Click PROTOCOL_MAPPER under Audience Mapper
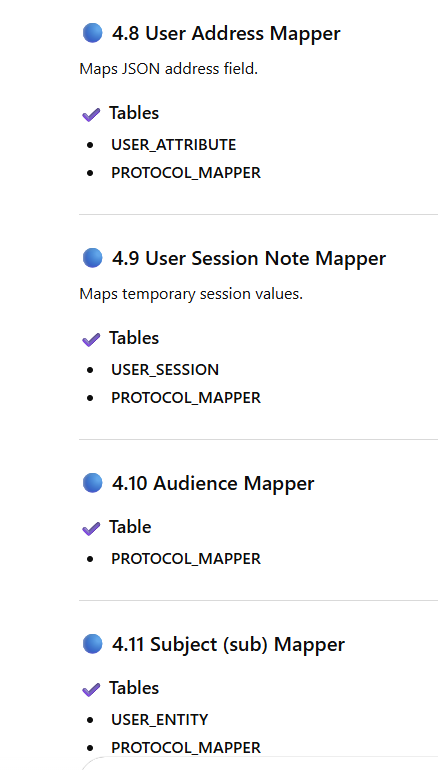Viewport: 438px width, 770px height. (x=186, y=559)
